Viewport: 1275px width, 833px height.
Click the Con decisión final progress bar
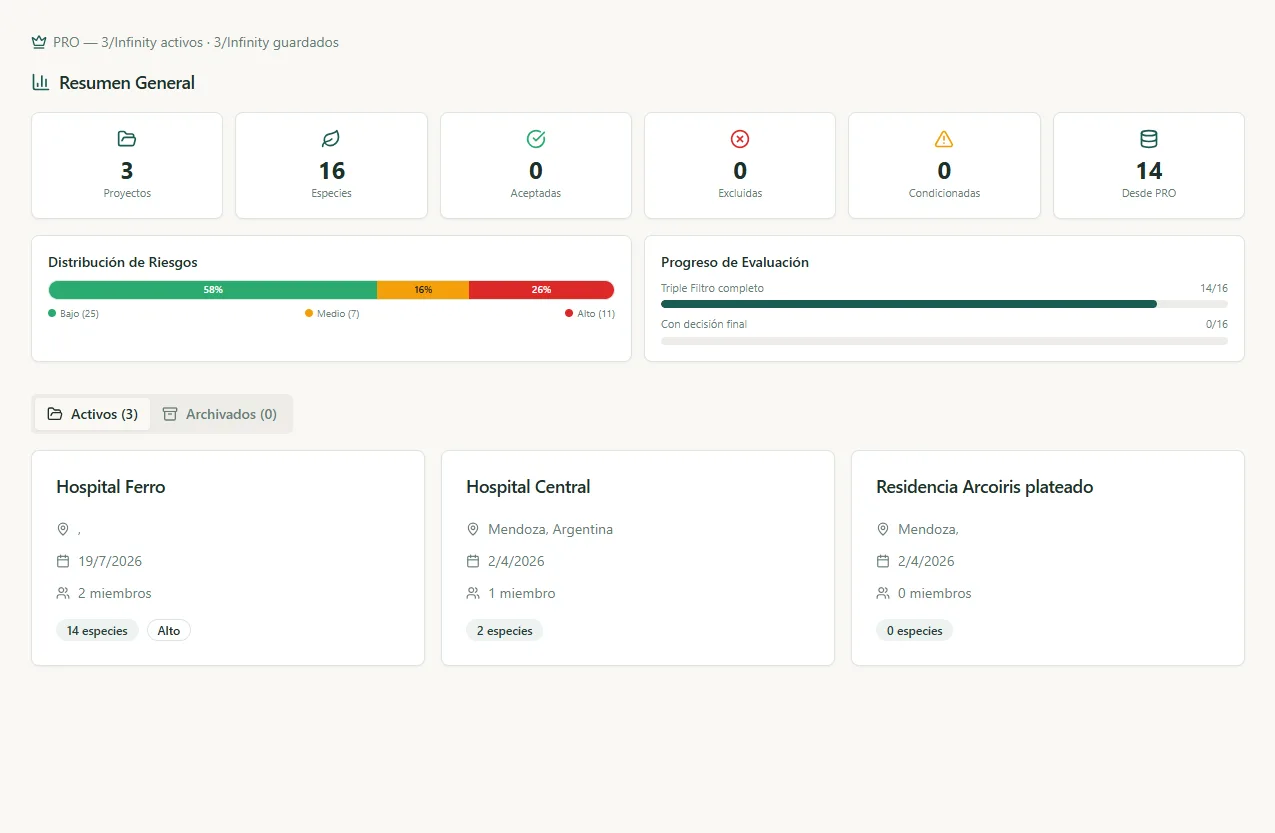click(944, 341)
